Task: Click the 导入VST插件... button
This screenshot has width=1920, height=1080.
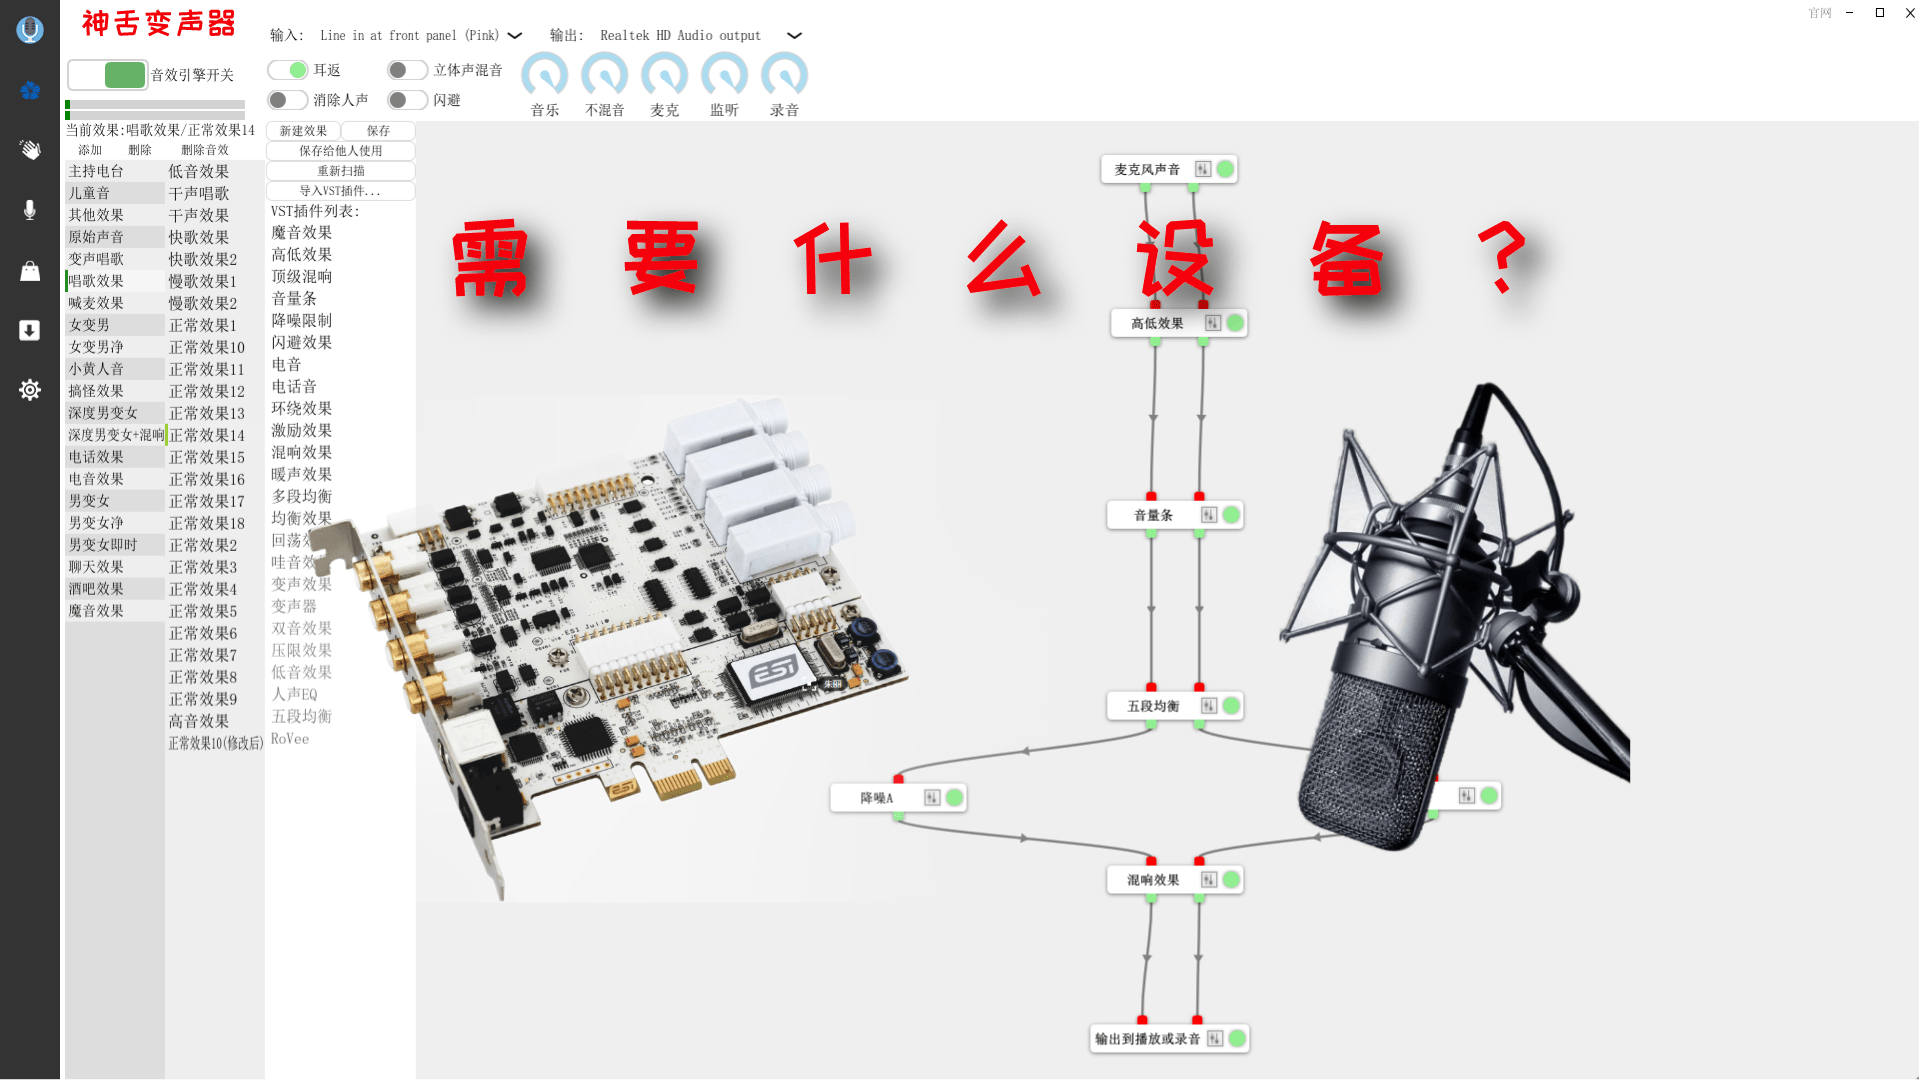Action: pyautogui.click(x=341, y=191)
